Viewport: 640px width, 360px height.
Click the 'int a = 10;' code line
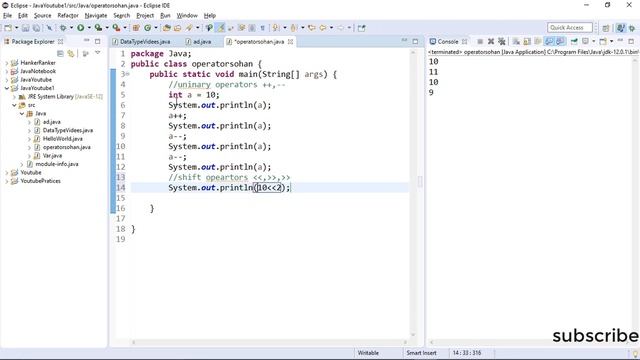tap(194, 95)
